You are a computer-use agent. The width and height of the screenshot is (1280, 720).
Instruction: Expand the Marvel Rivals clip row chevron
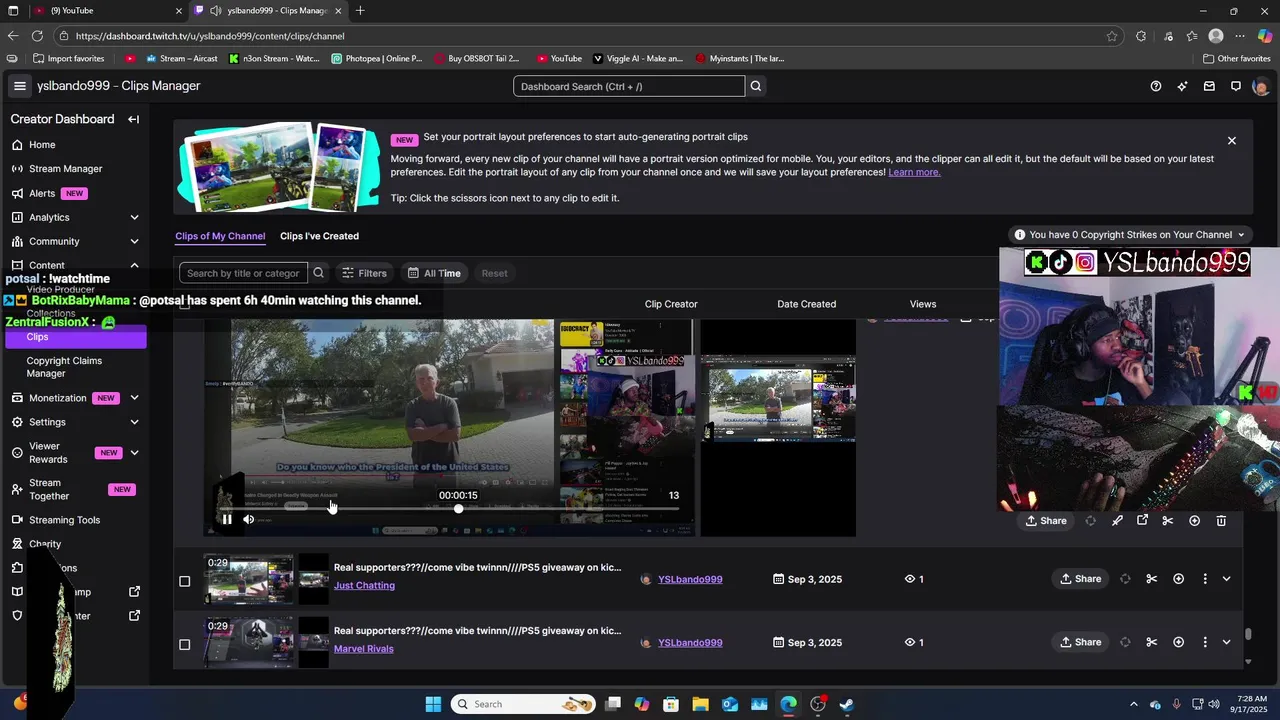point(1226,642)
